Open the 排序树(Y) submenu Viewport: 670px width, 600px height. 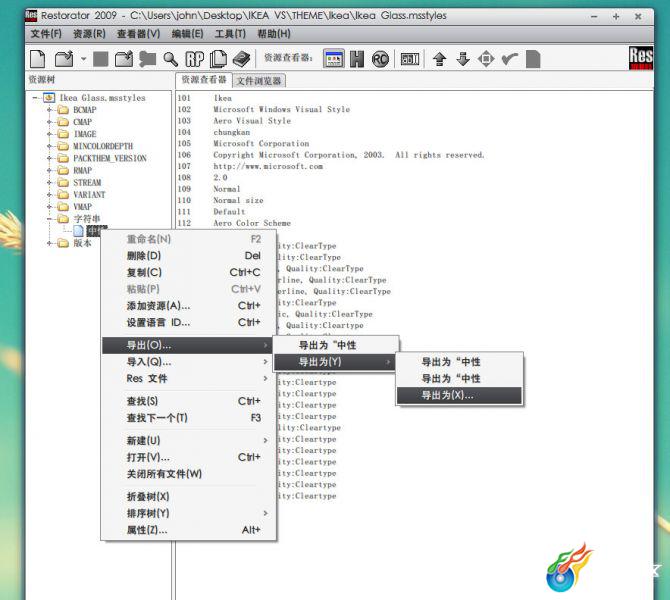189,513
